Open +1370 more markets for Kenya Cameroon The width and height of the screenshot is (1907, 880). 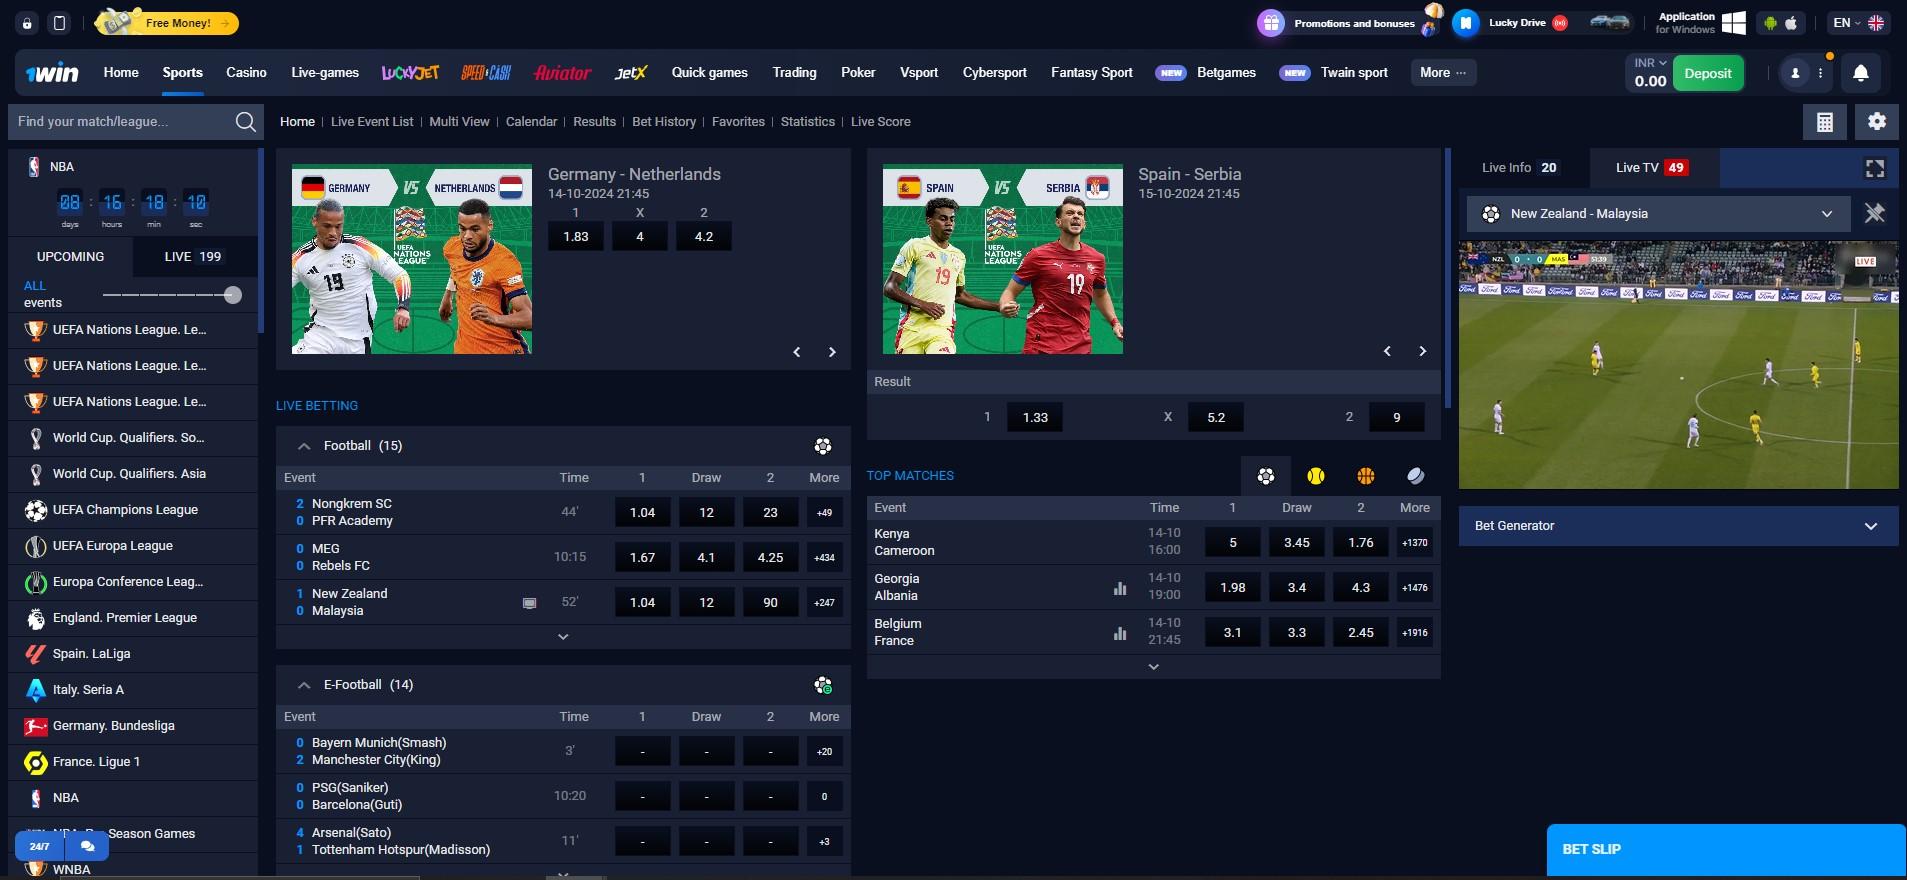click(1415, 543)
